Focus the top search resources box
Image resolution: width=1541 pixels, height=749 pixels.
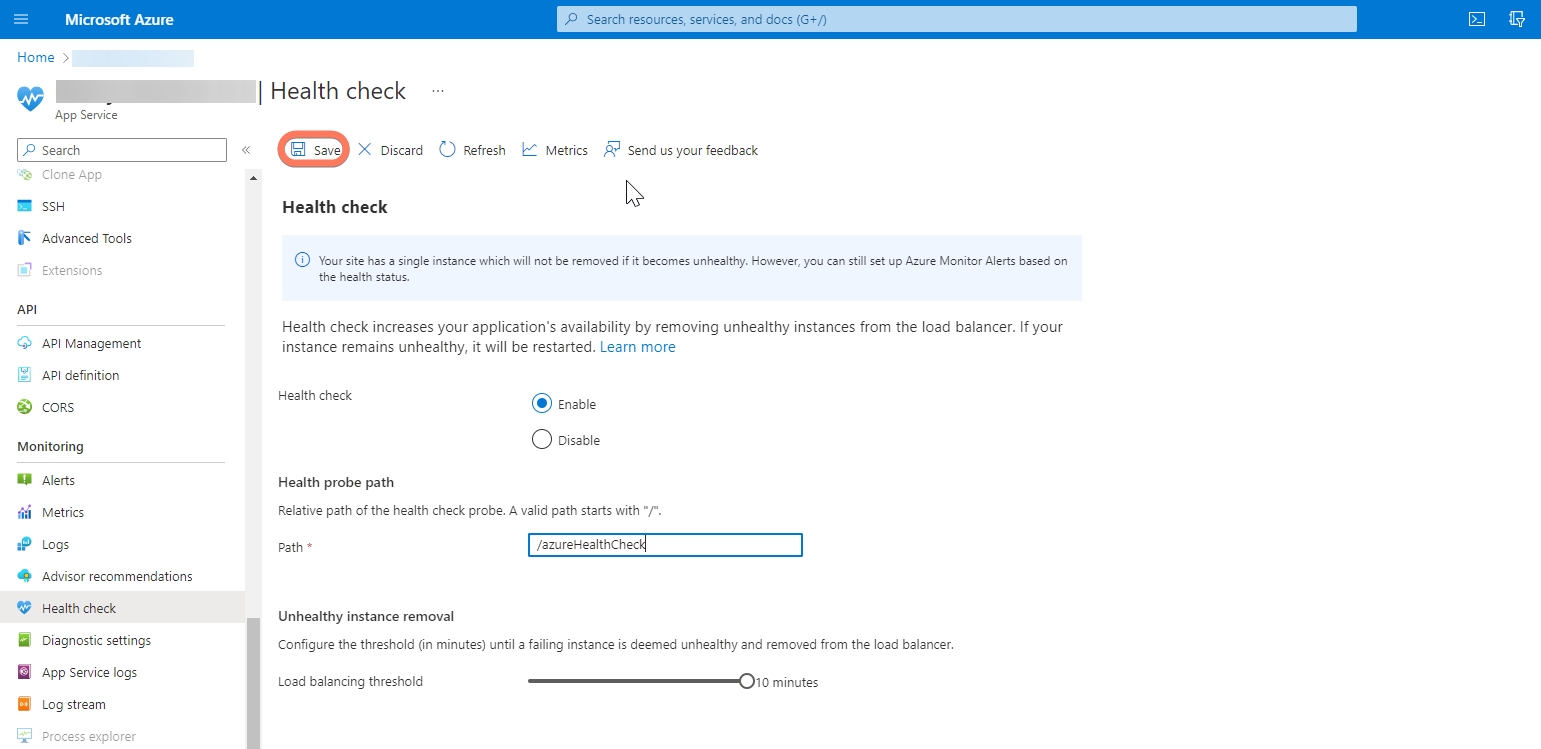(956, 19)
